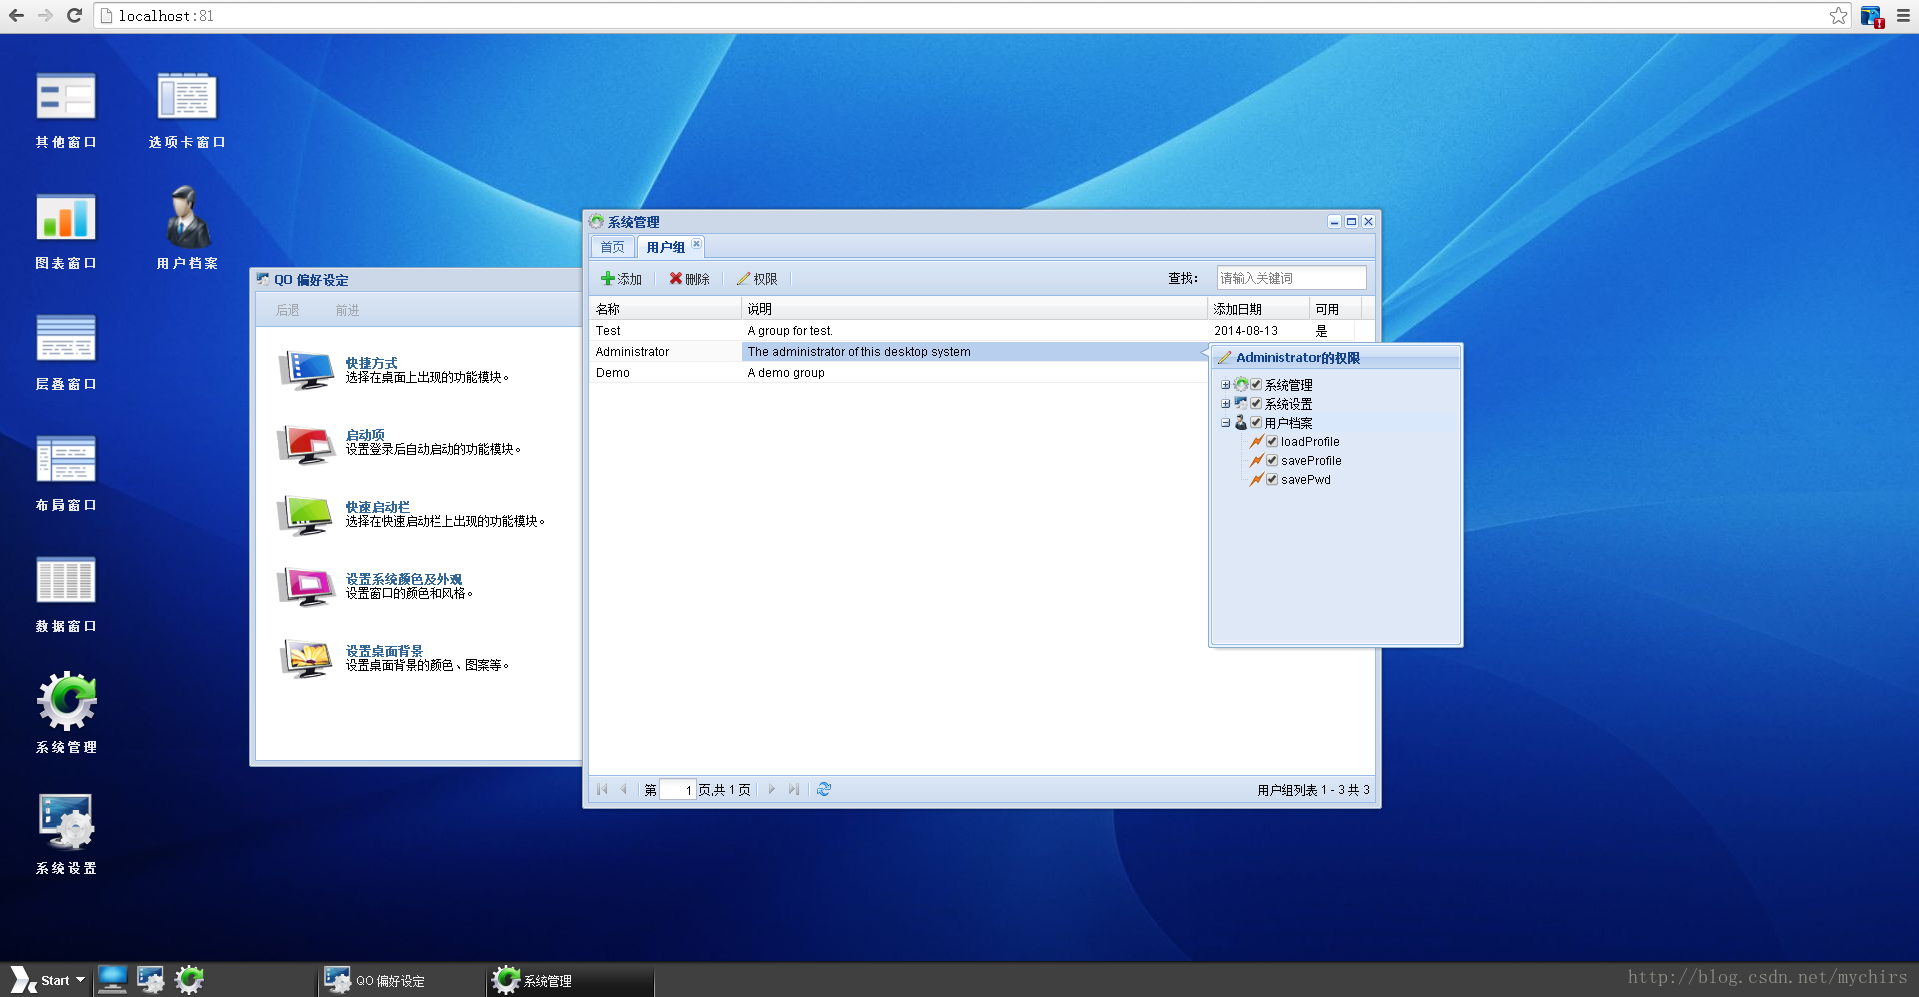Expand the 系统管理 tree node
The image size is (1919, 997).
pos(1225,385)
